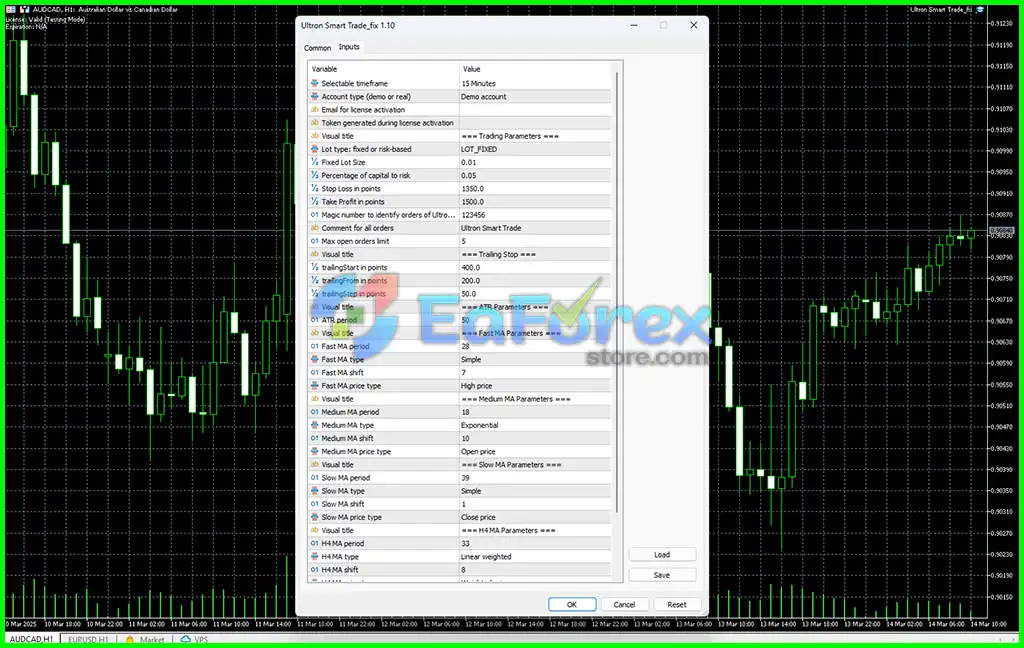Click the Load button
1024x648 pixels.
(662, 555)
